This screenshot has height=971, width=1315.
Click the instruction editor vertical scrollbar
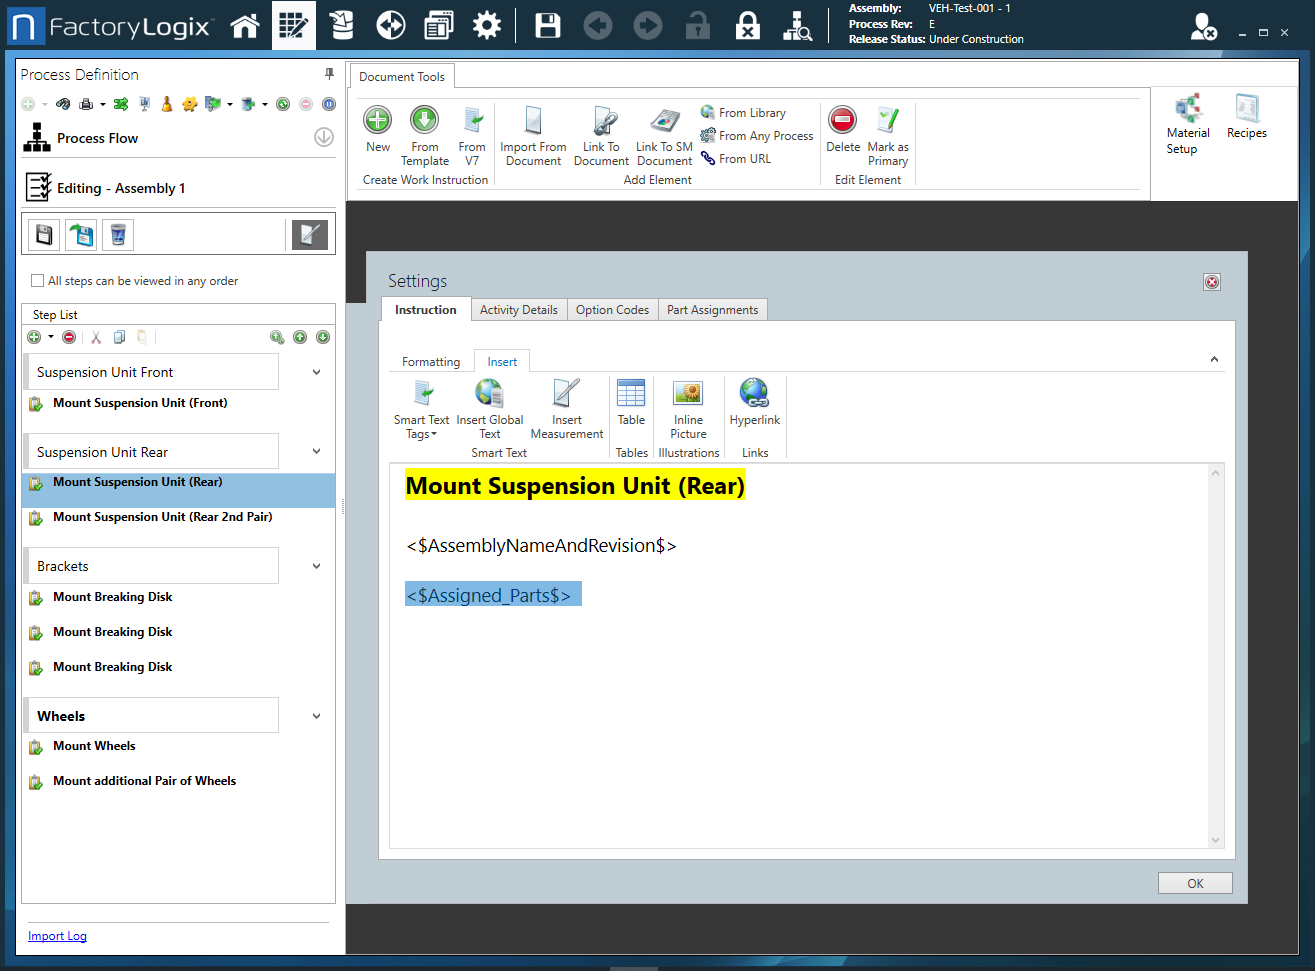point(1216,655)
